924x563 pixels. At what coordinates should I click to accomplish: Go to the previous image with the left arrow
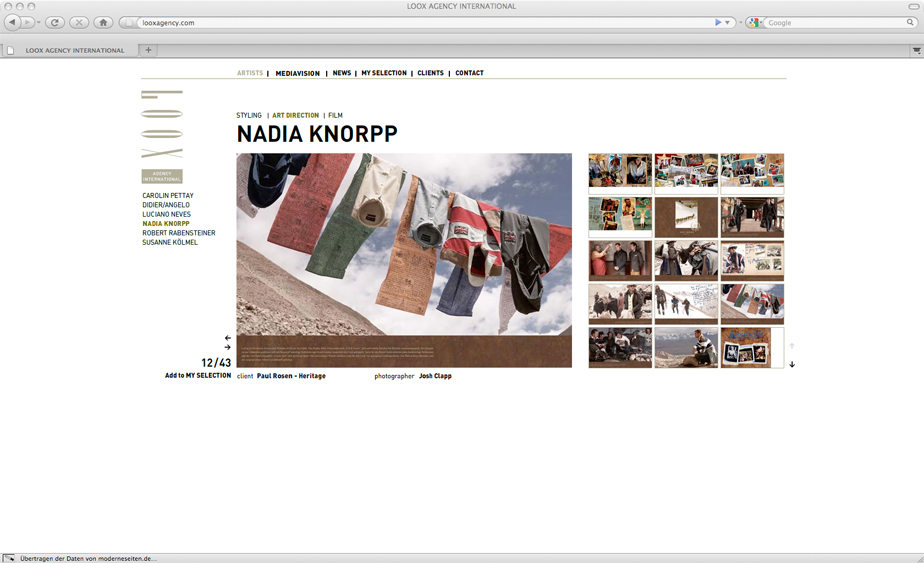[228, 338]
